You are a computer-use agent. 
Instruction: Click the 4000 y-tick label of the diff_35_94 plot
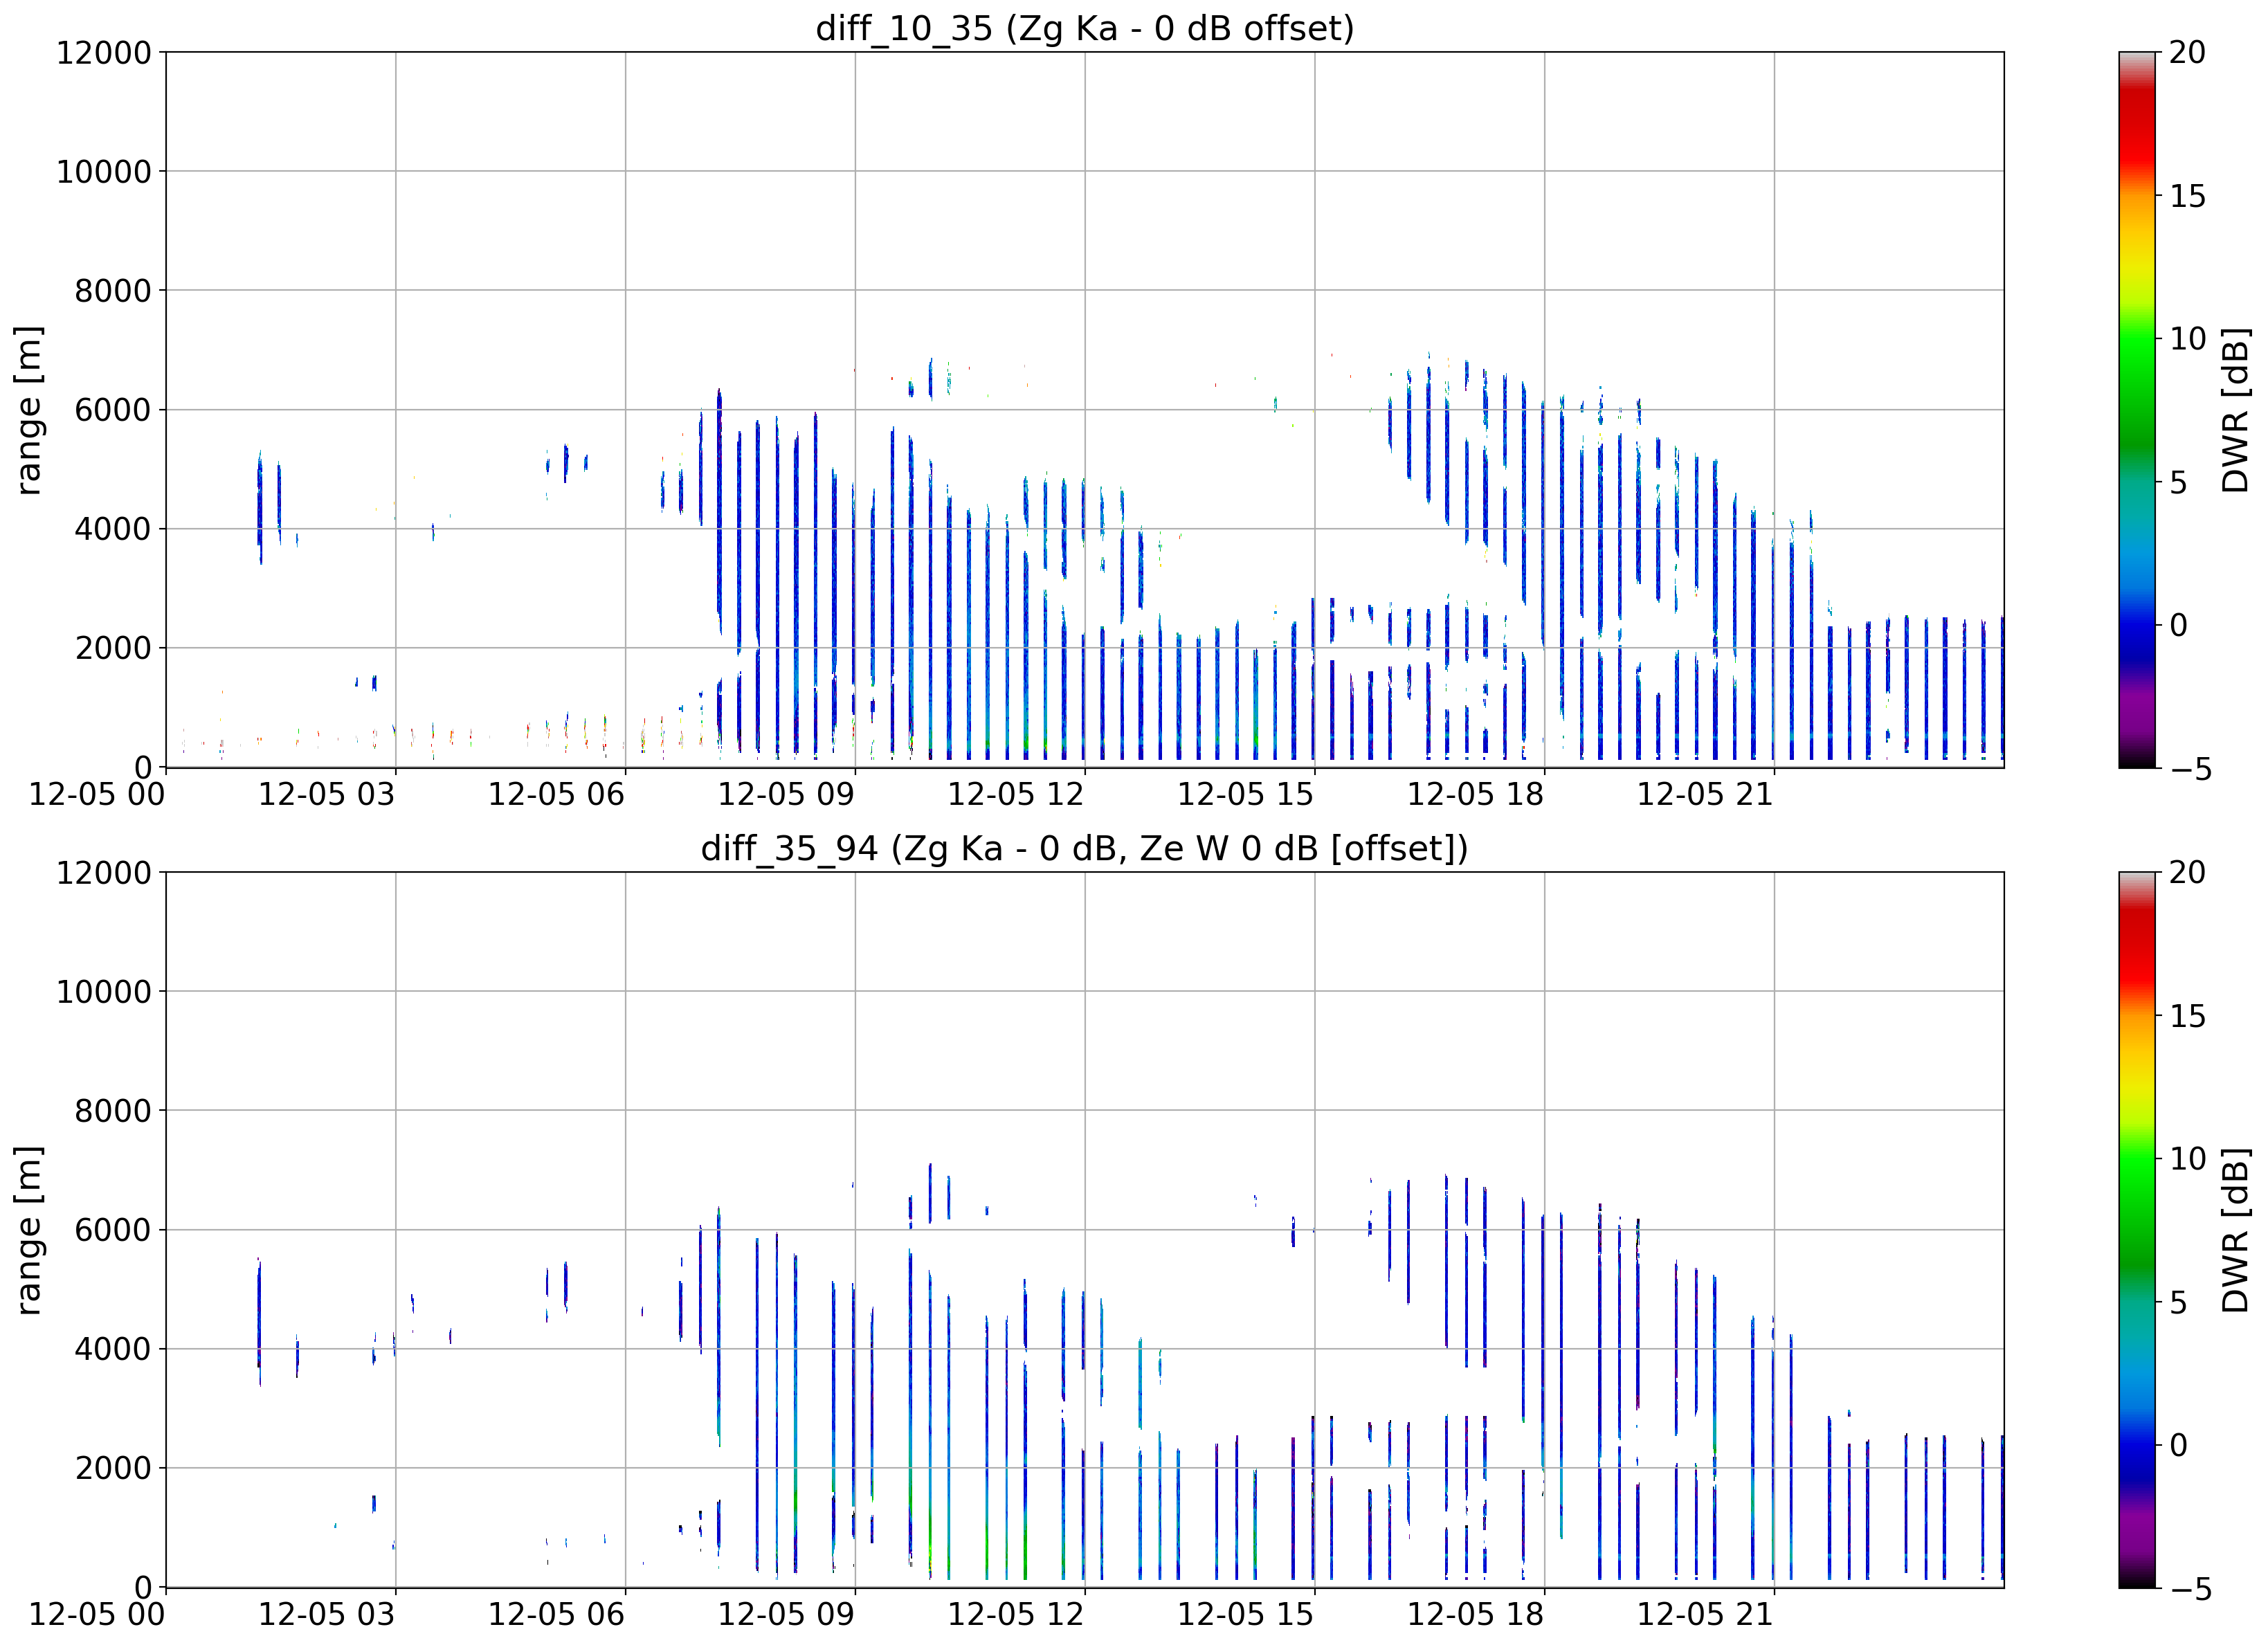(x=113, y=1349)
